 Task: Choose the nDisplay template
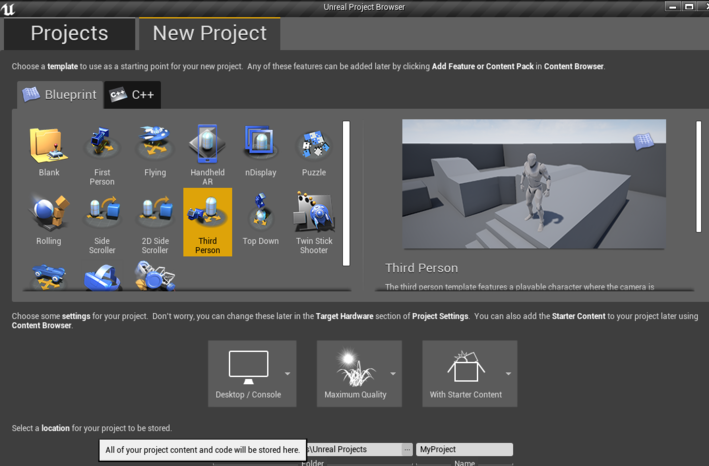coord(260,152)
